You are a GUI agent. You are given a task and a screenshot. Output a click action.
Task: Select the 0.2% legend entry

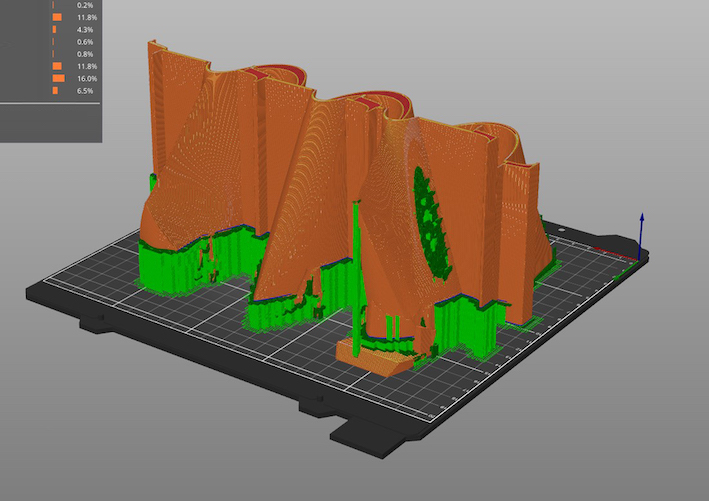(x=86, y=5)
